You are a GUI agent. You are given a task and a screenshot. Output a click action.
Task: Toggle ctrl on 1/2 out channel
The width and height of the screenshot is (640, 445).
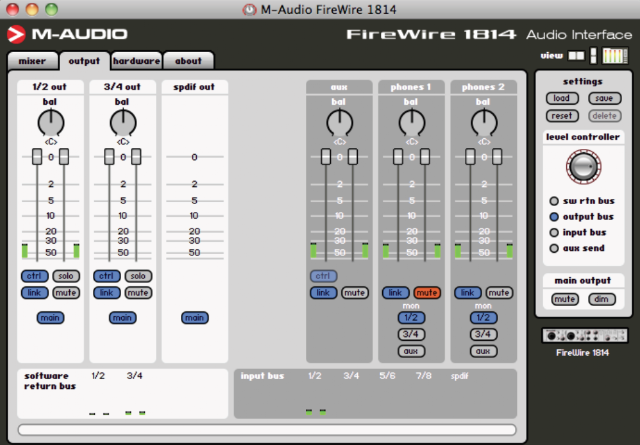(x=35, y=276)
